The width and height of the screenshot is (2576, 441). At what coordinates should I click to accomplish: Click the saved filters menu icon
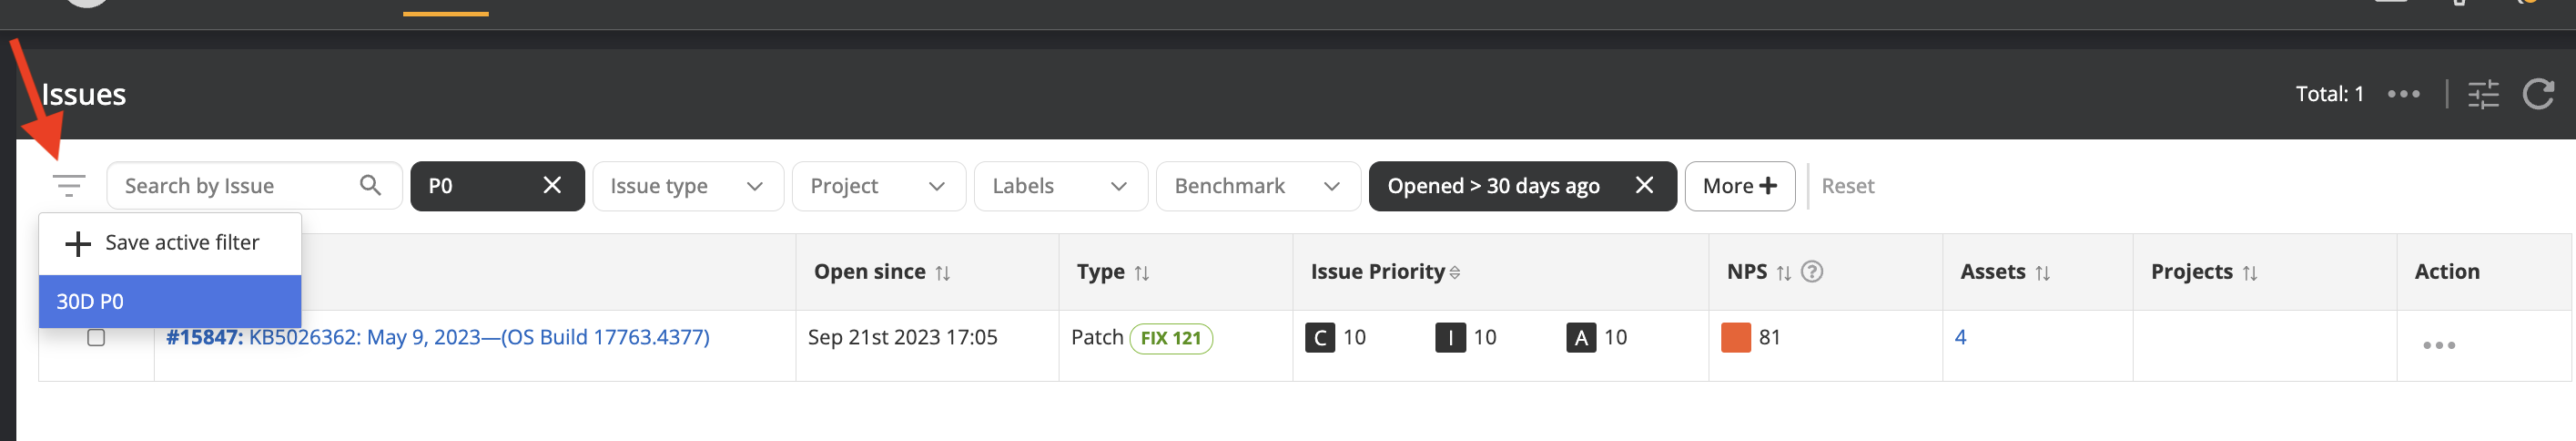tap(69, 186)
